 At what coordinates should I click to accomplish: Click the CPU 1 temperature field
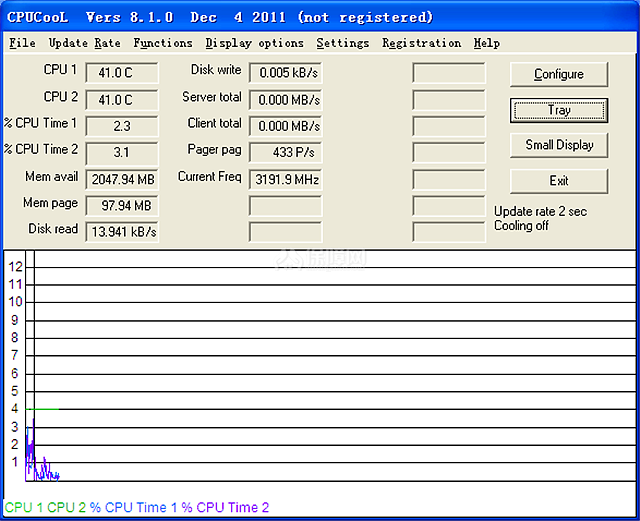point(122,73)
